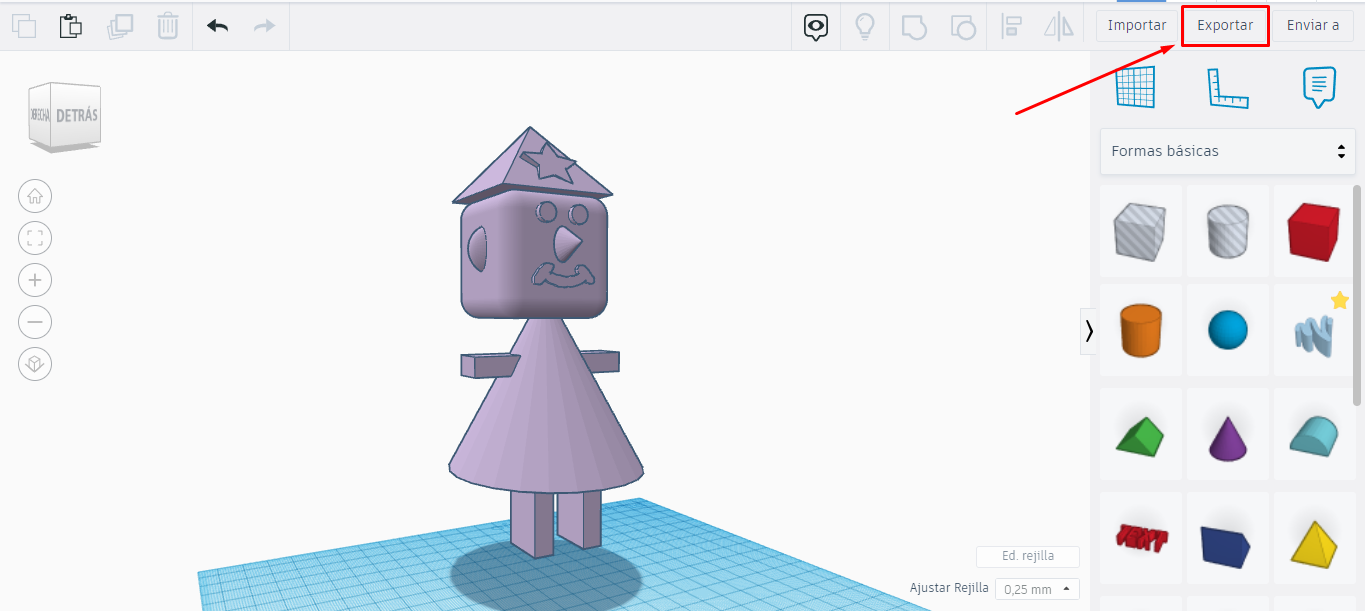1365x611 pixels.
Task: Click the Importar button
Action: tap(1137, 26)
